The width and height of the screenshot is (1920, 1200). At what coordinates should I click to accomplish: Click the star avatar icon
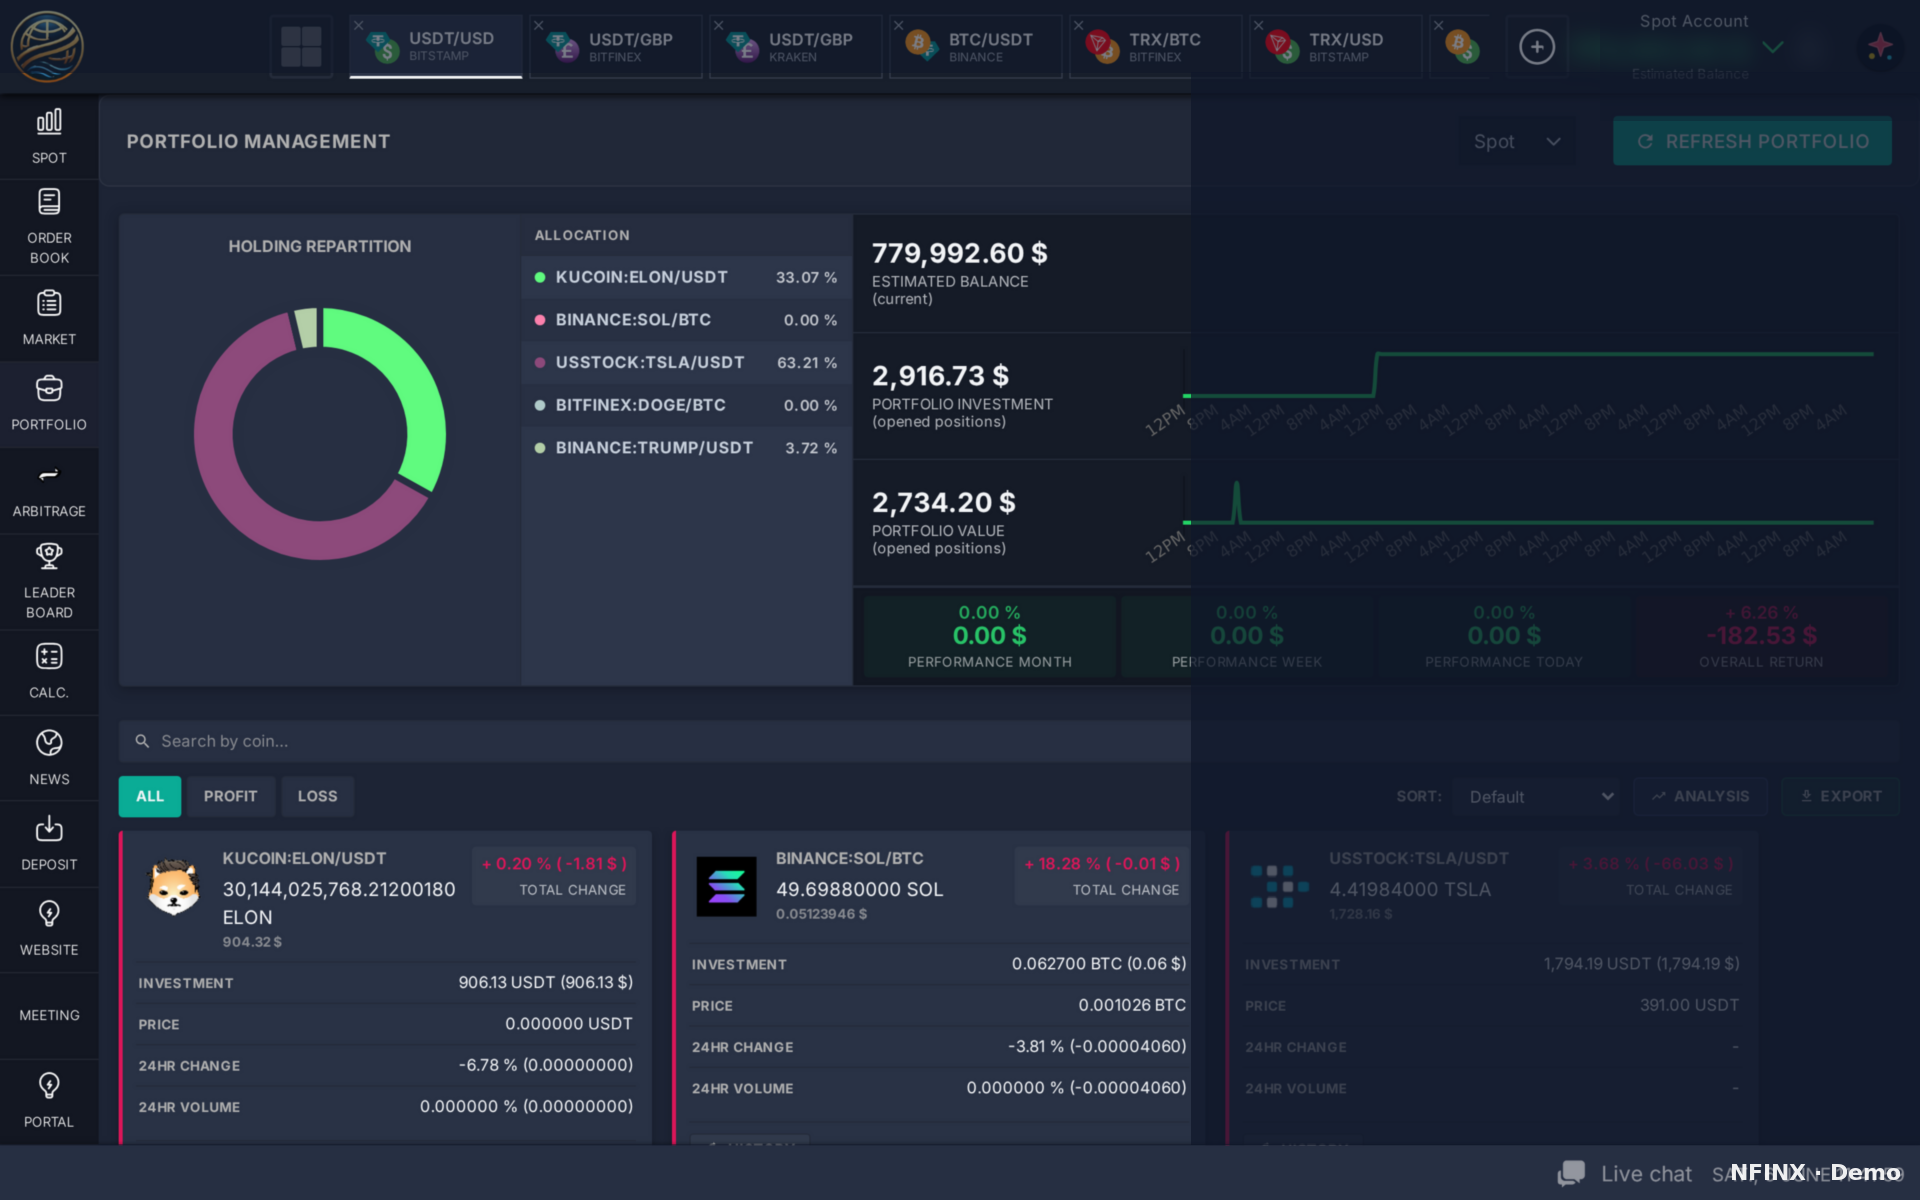1880,46
